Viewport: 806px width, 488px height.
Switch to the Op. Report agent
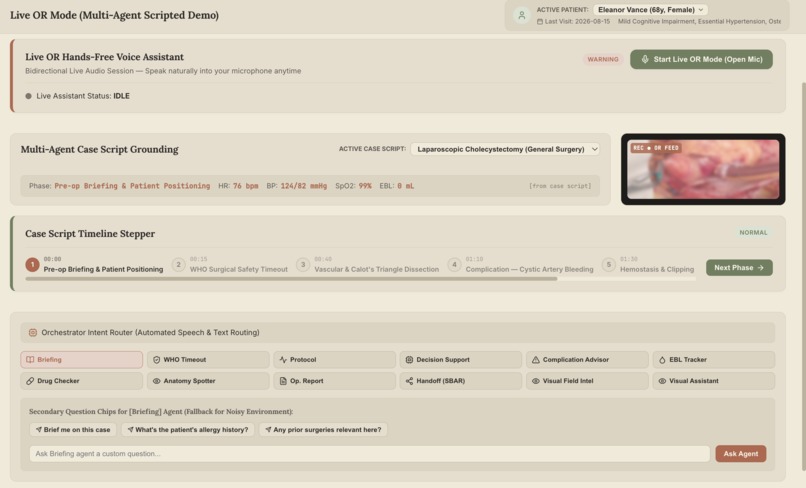point(335,381)
